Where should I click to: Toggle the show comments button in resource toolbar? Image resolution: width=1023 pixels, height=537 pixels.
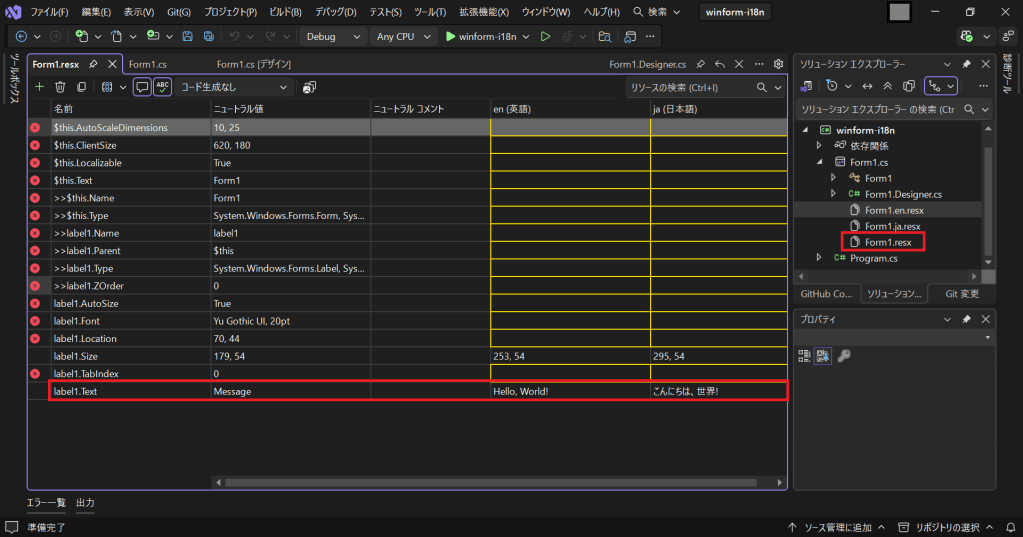142,87
